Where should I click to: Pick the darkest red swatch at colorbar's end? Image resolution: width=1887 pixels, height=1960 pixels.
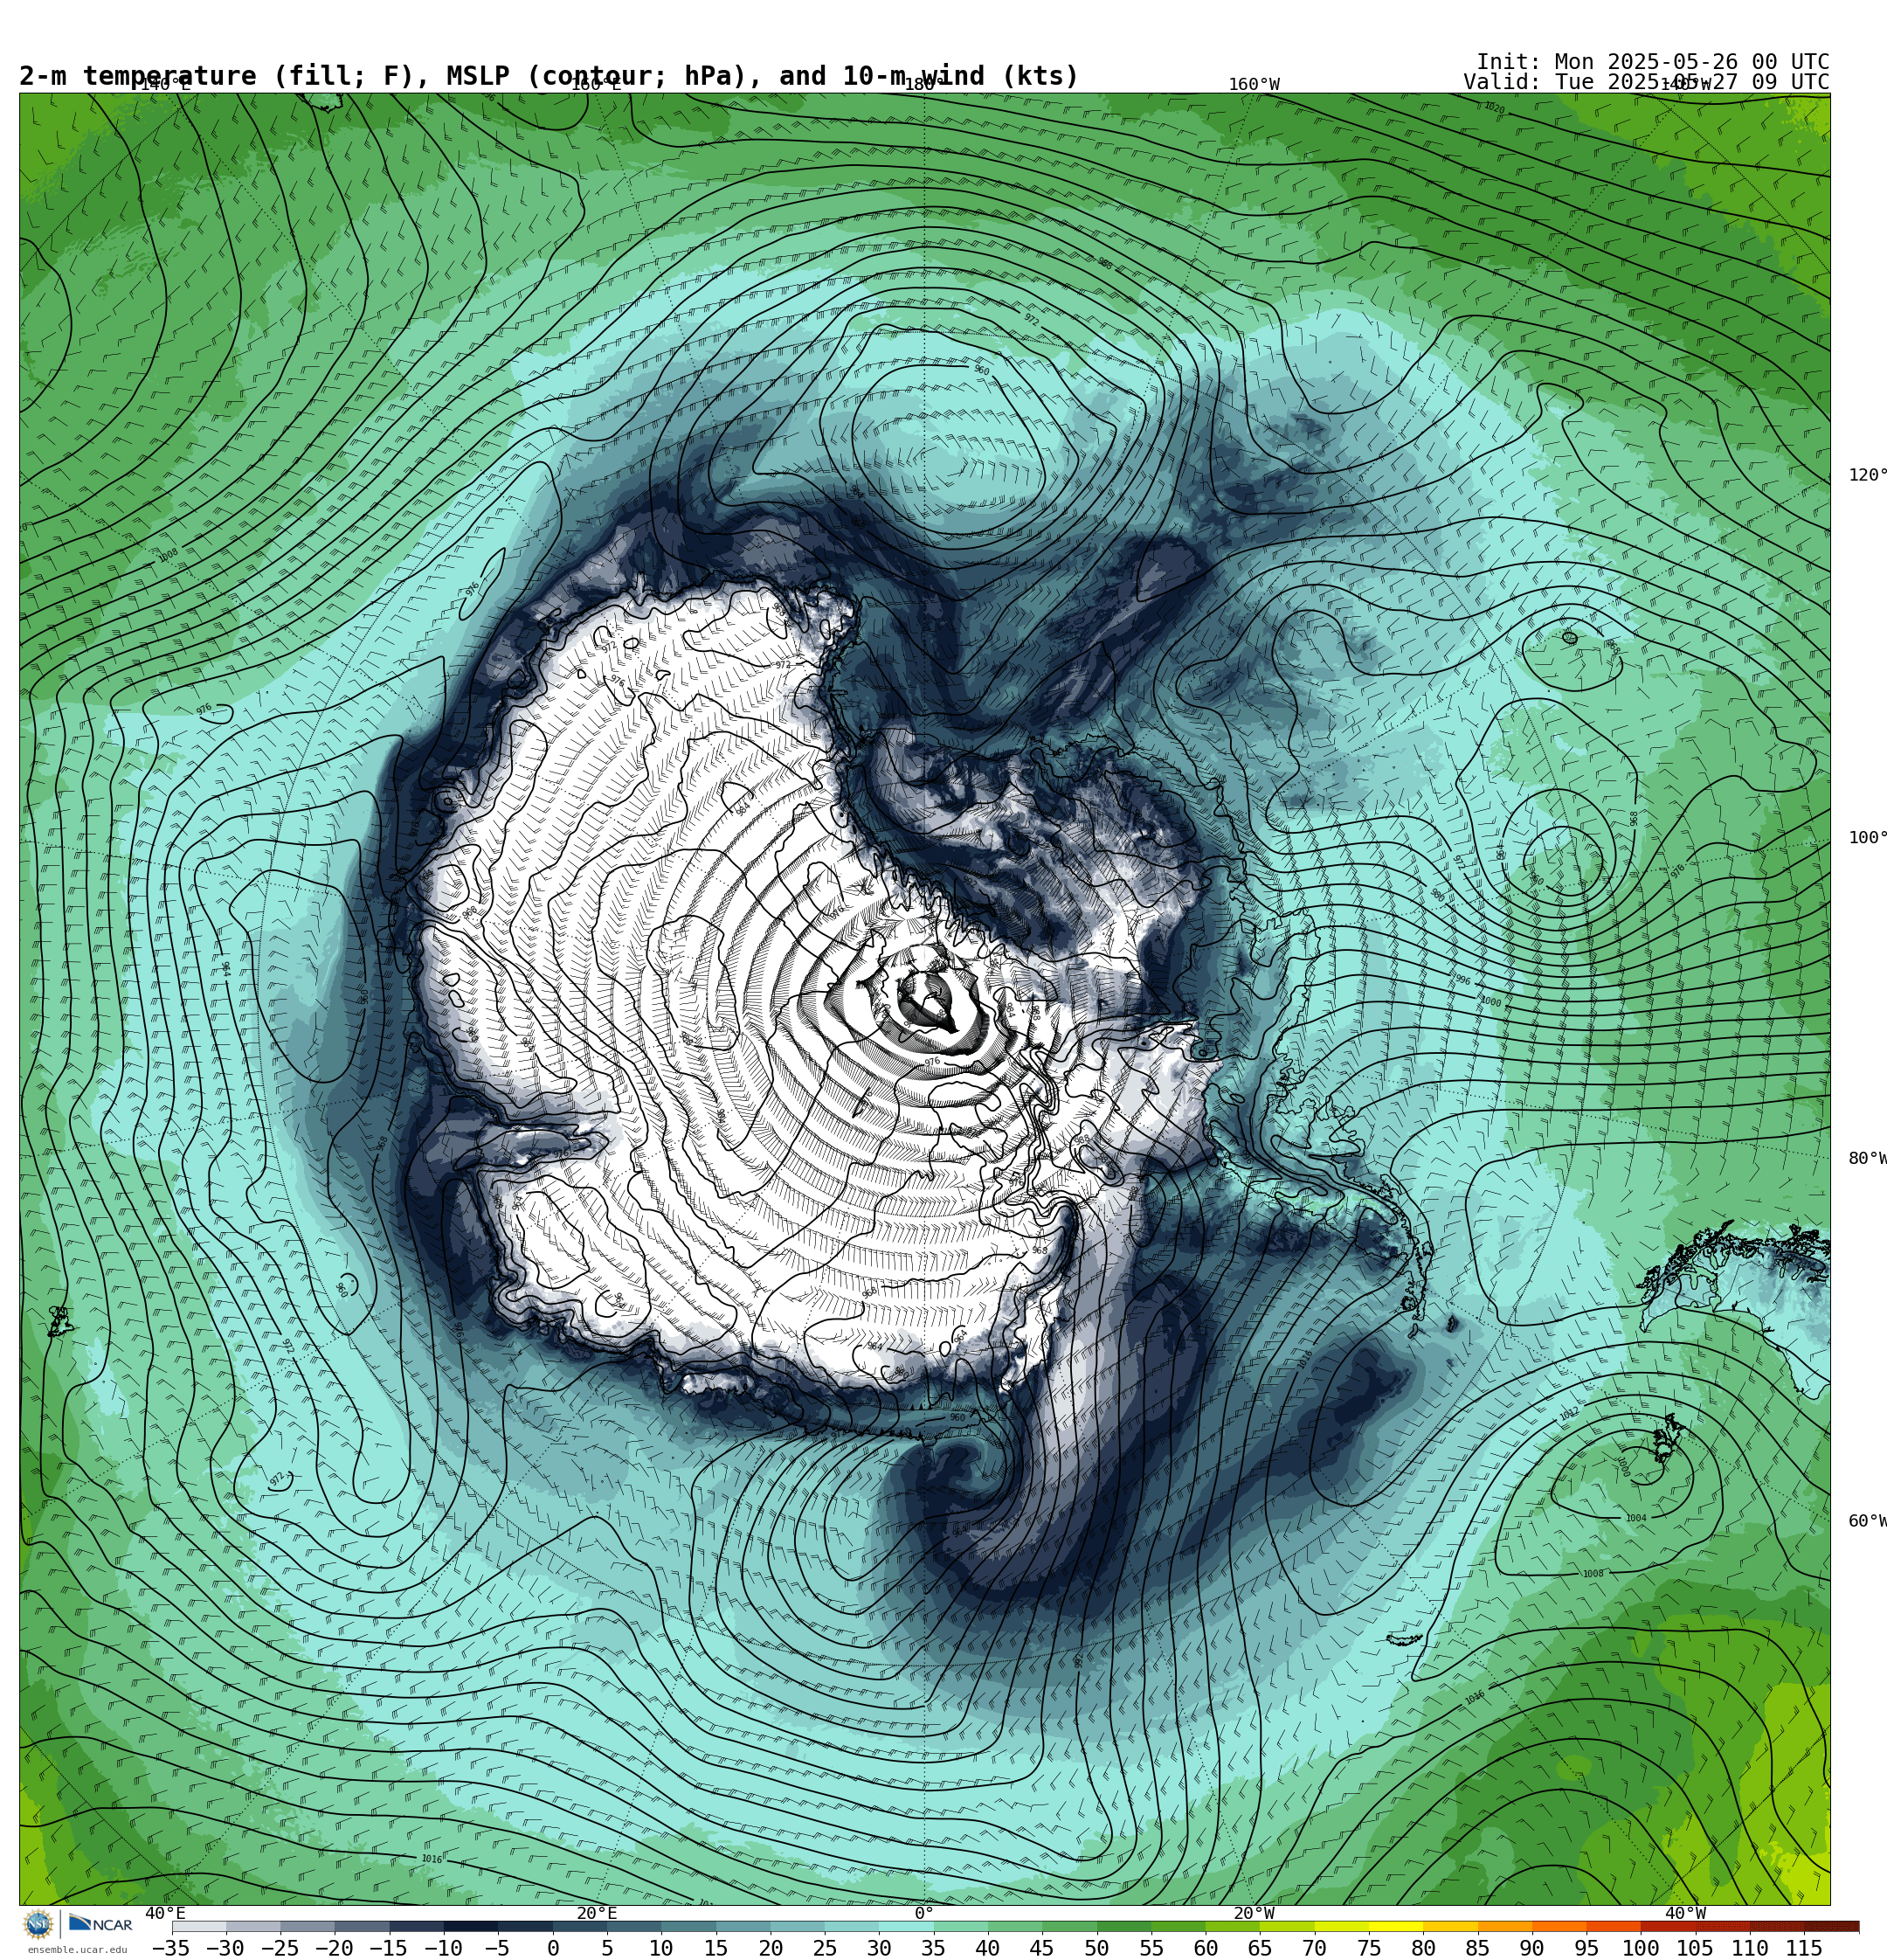click(x=1832, y=1926)
